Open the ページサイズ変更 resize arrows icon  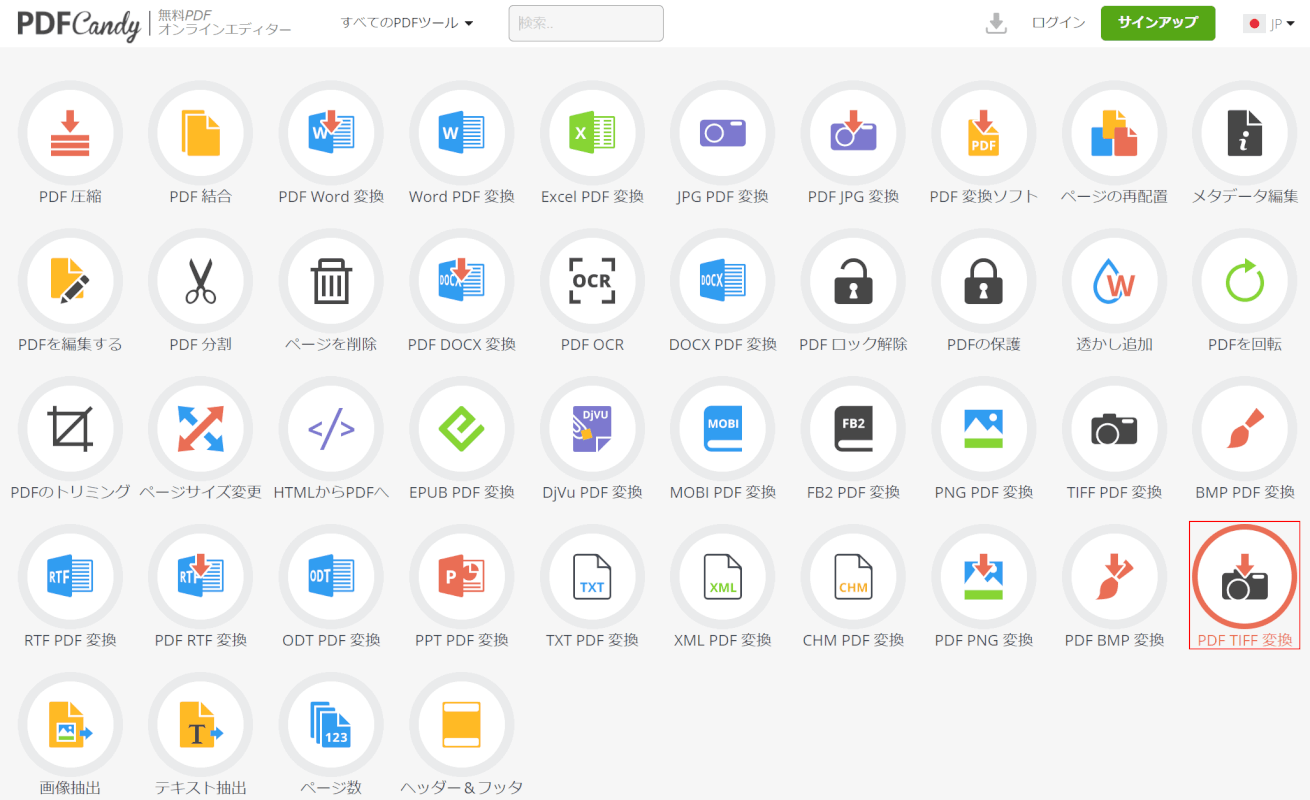click(200, 429)
